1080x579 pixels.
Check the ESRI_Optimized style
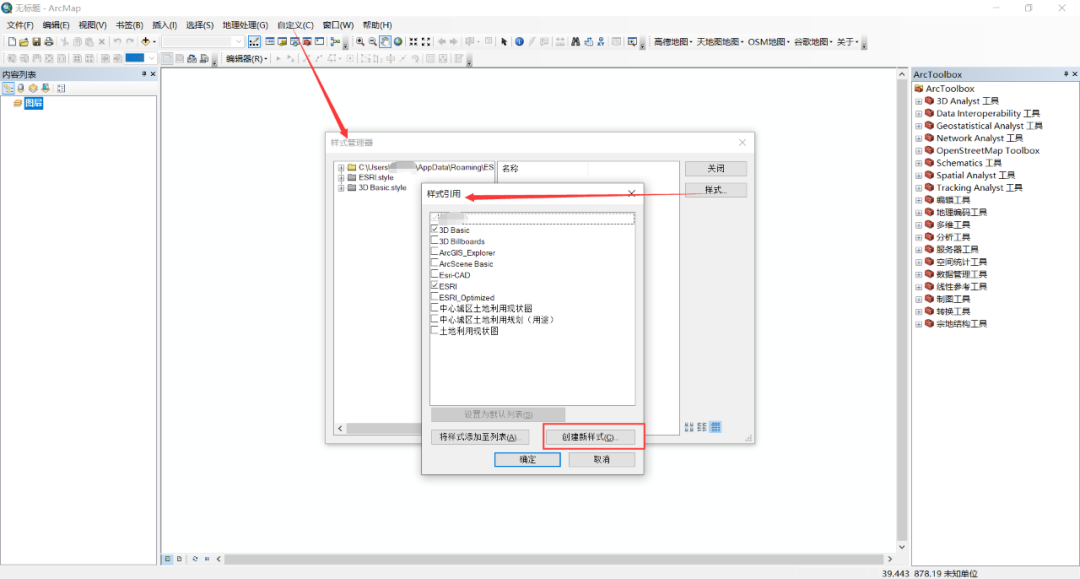pyautogui.click(x=435, y=297)
